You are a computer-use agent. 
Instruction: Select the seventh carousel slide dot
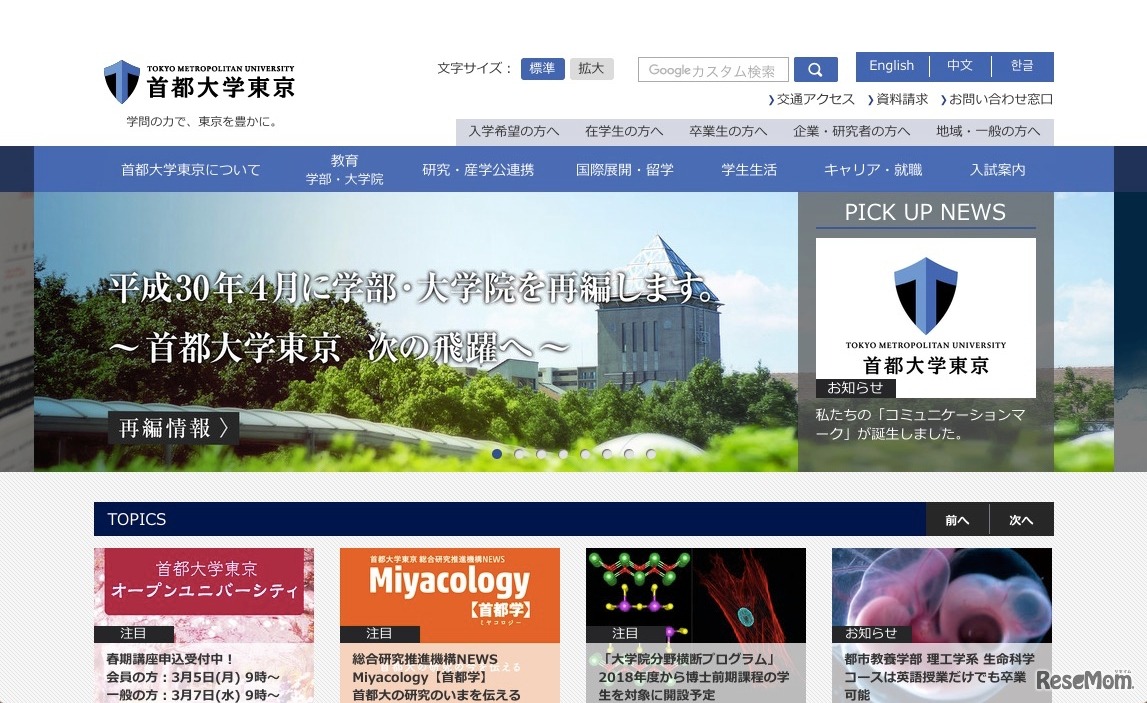(628, 454)
